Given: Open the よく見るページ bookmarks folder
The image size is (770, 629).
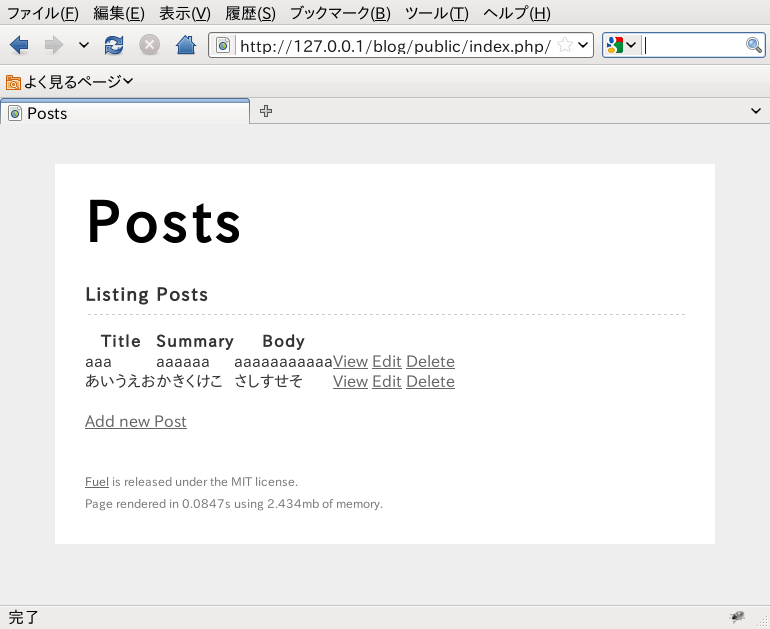Looking at the screenshot, I should [69, 82].
